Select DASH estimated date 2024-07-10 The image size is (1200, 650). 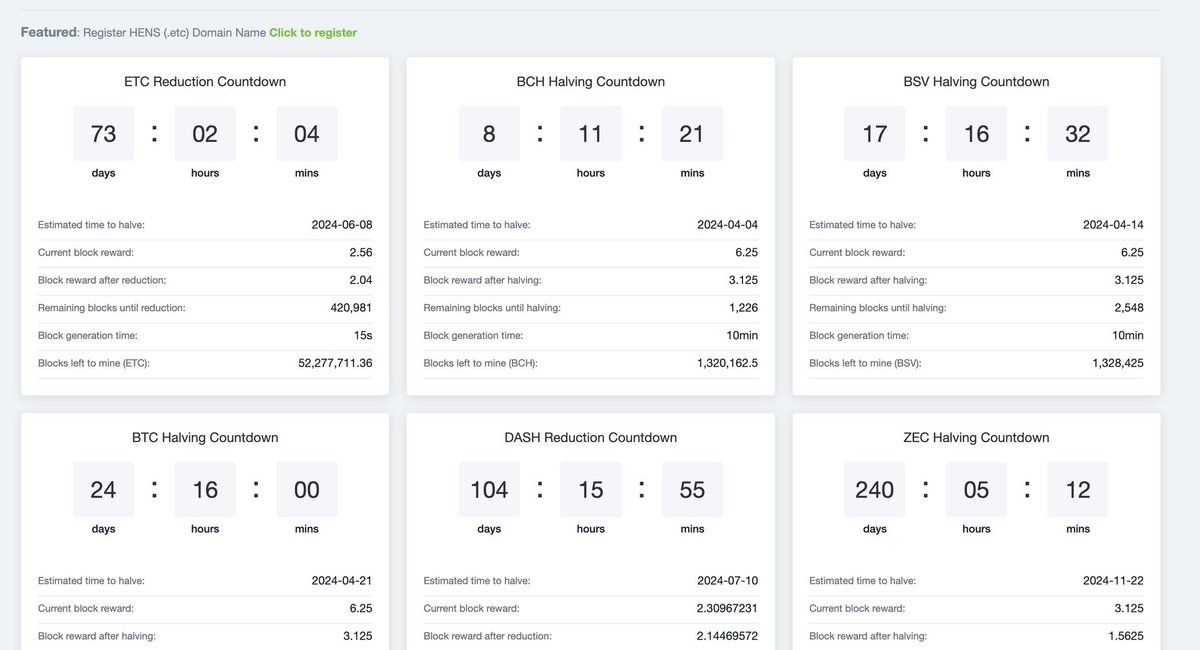click(x=728, y=580)
